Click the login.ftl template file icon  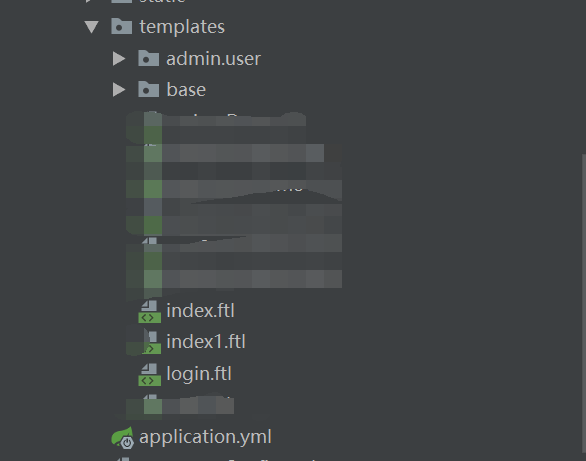149,374
